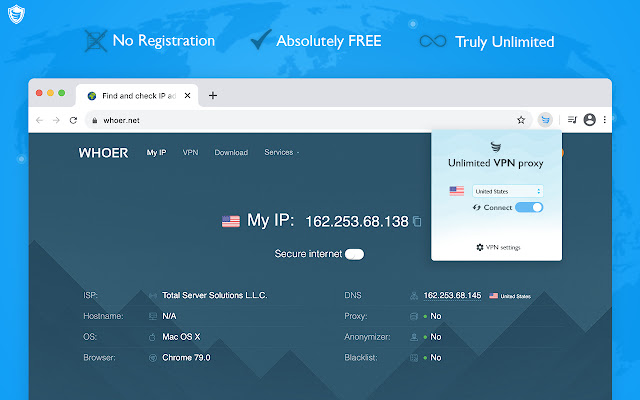Open a new browser tab

coord(213,96)
